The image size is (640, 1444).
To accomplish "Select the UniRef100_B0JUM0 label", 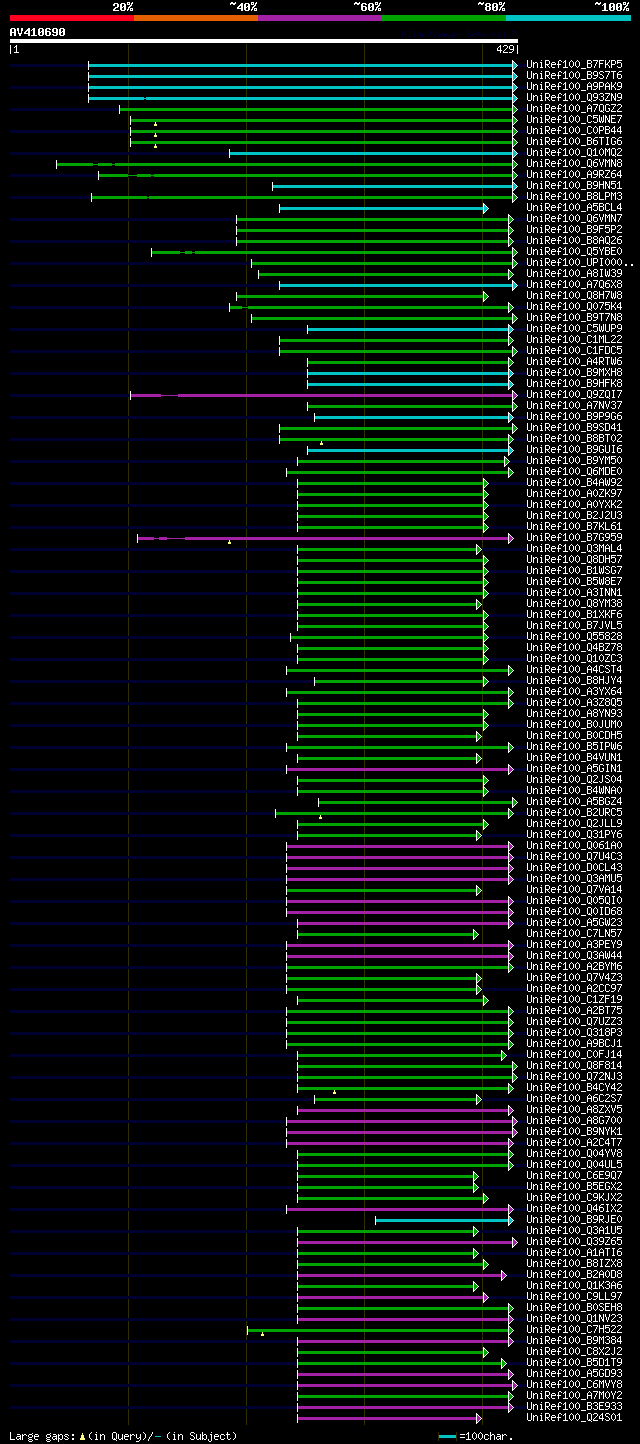I will click(574, 725).
